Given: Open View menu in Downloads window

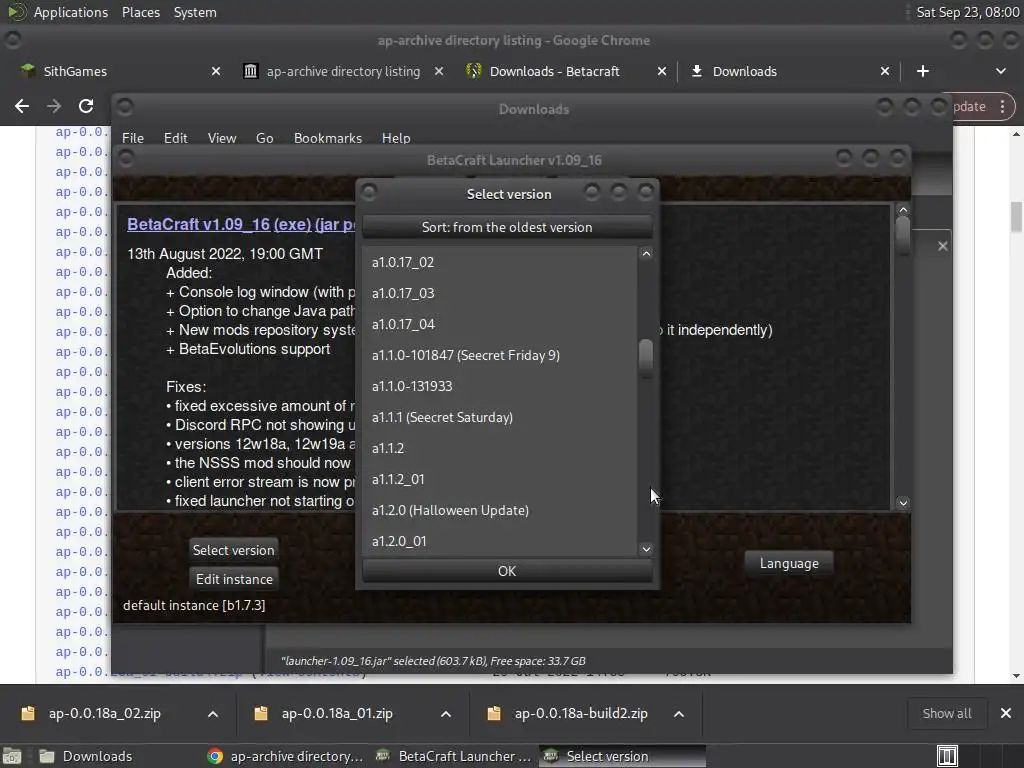Looking at the screenshot, I should coord(221,138).
